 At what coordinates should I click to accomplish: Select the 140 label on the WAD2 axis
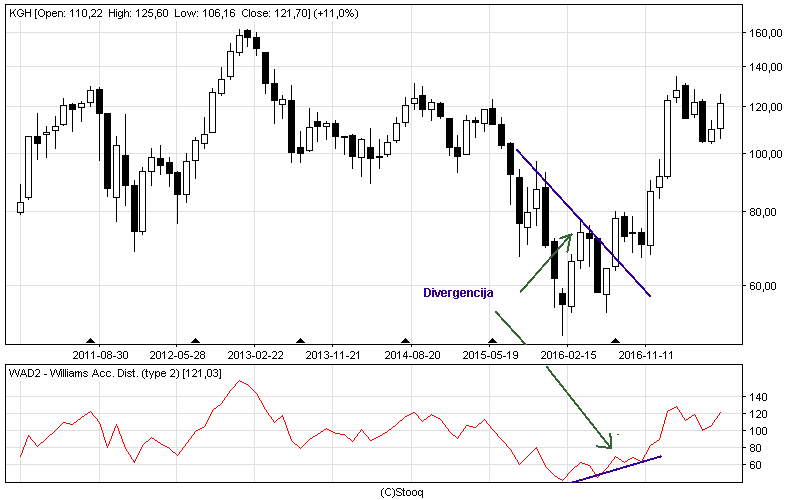pyautogui.click(x=758, y=397)
